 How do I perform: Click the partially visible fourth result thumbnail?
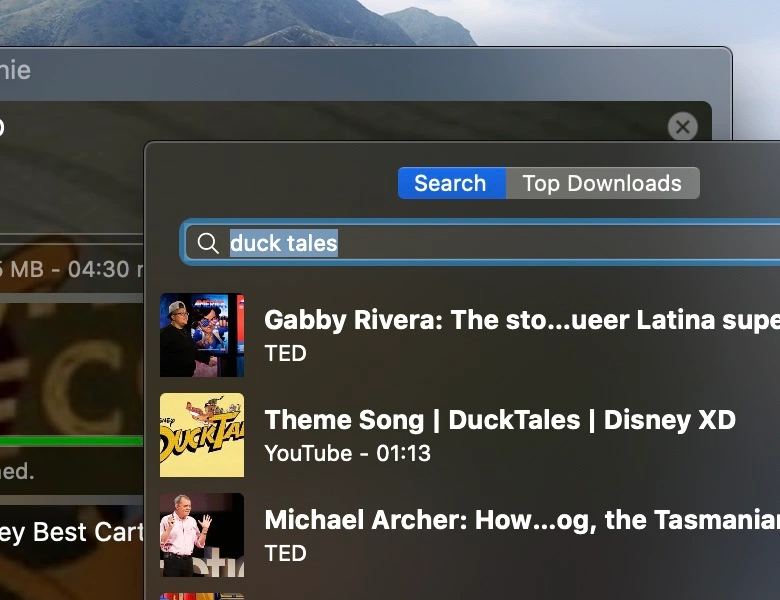(x=202, y=596)
